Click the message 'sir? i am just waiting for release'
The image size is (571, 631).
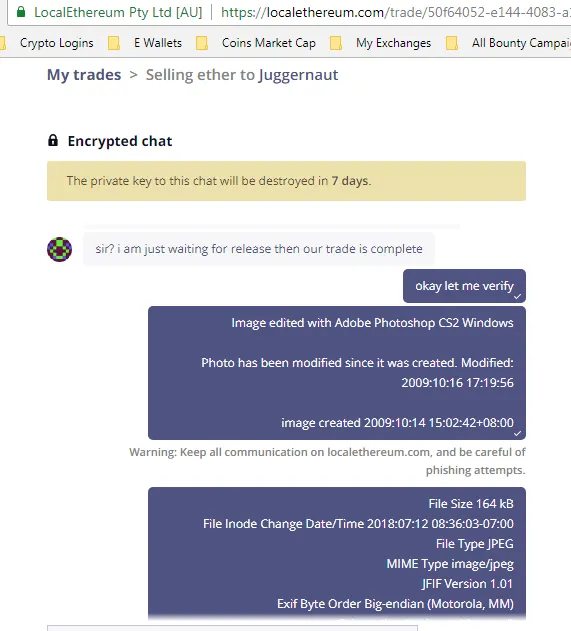pyautogui.click(x=259, y=249)
